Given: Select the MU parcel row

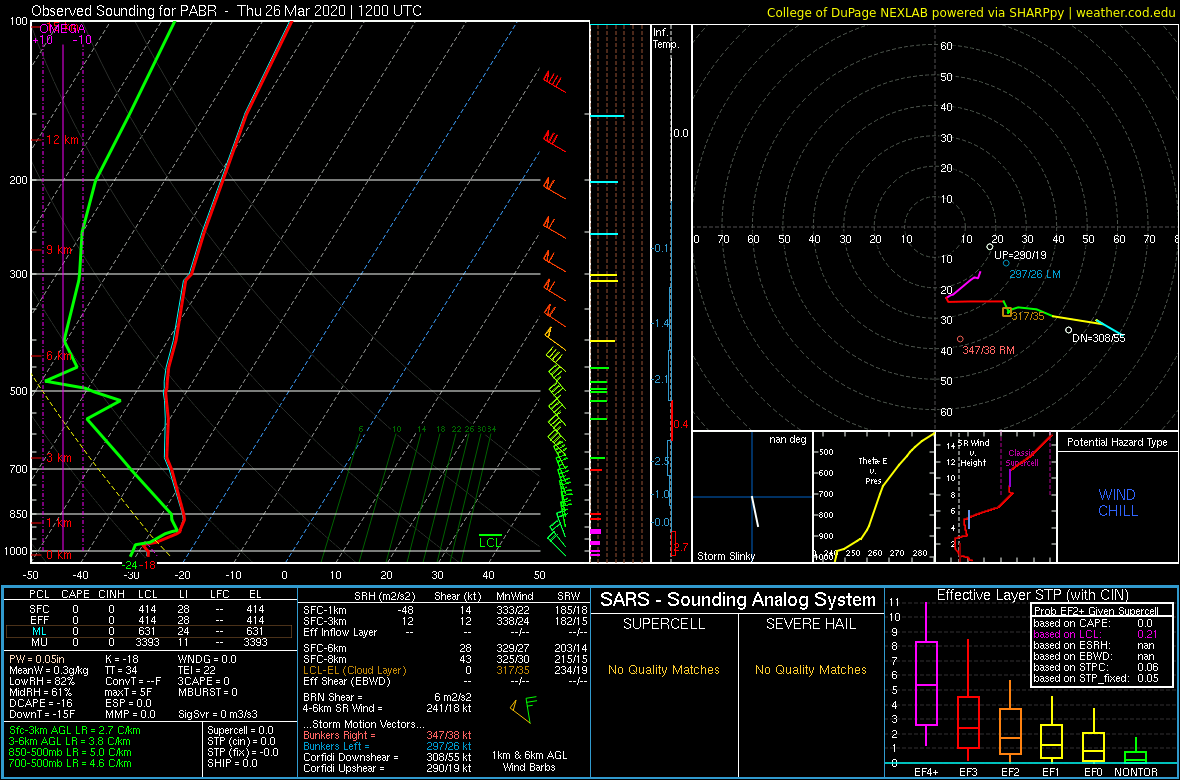Looking at the screenshot, I should (150, 643).
